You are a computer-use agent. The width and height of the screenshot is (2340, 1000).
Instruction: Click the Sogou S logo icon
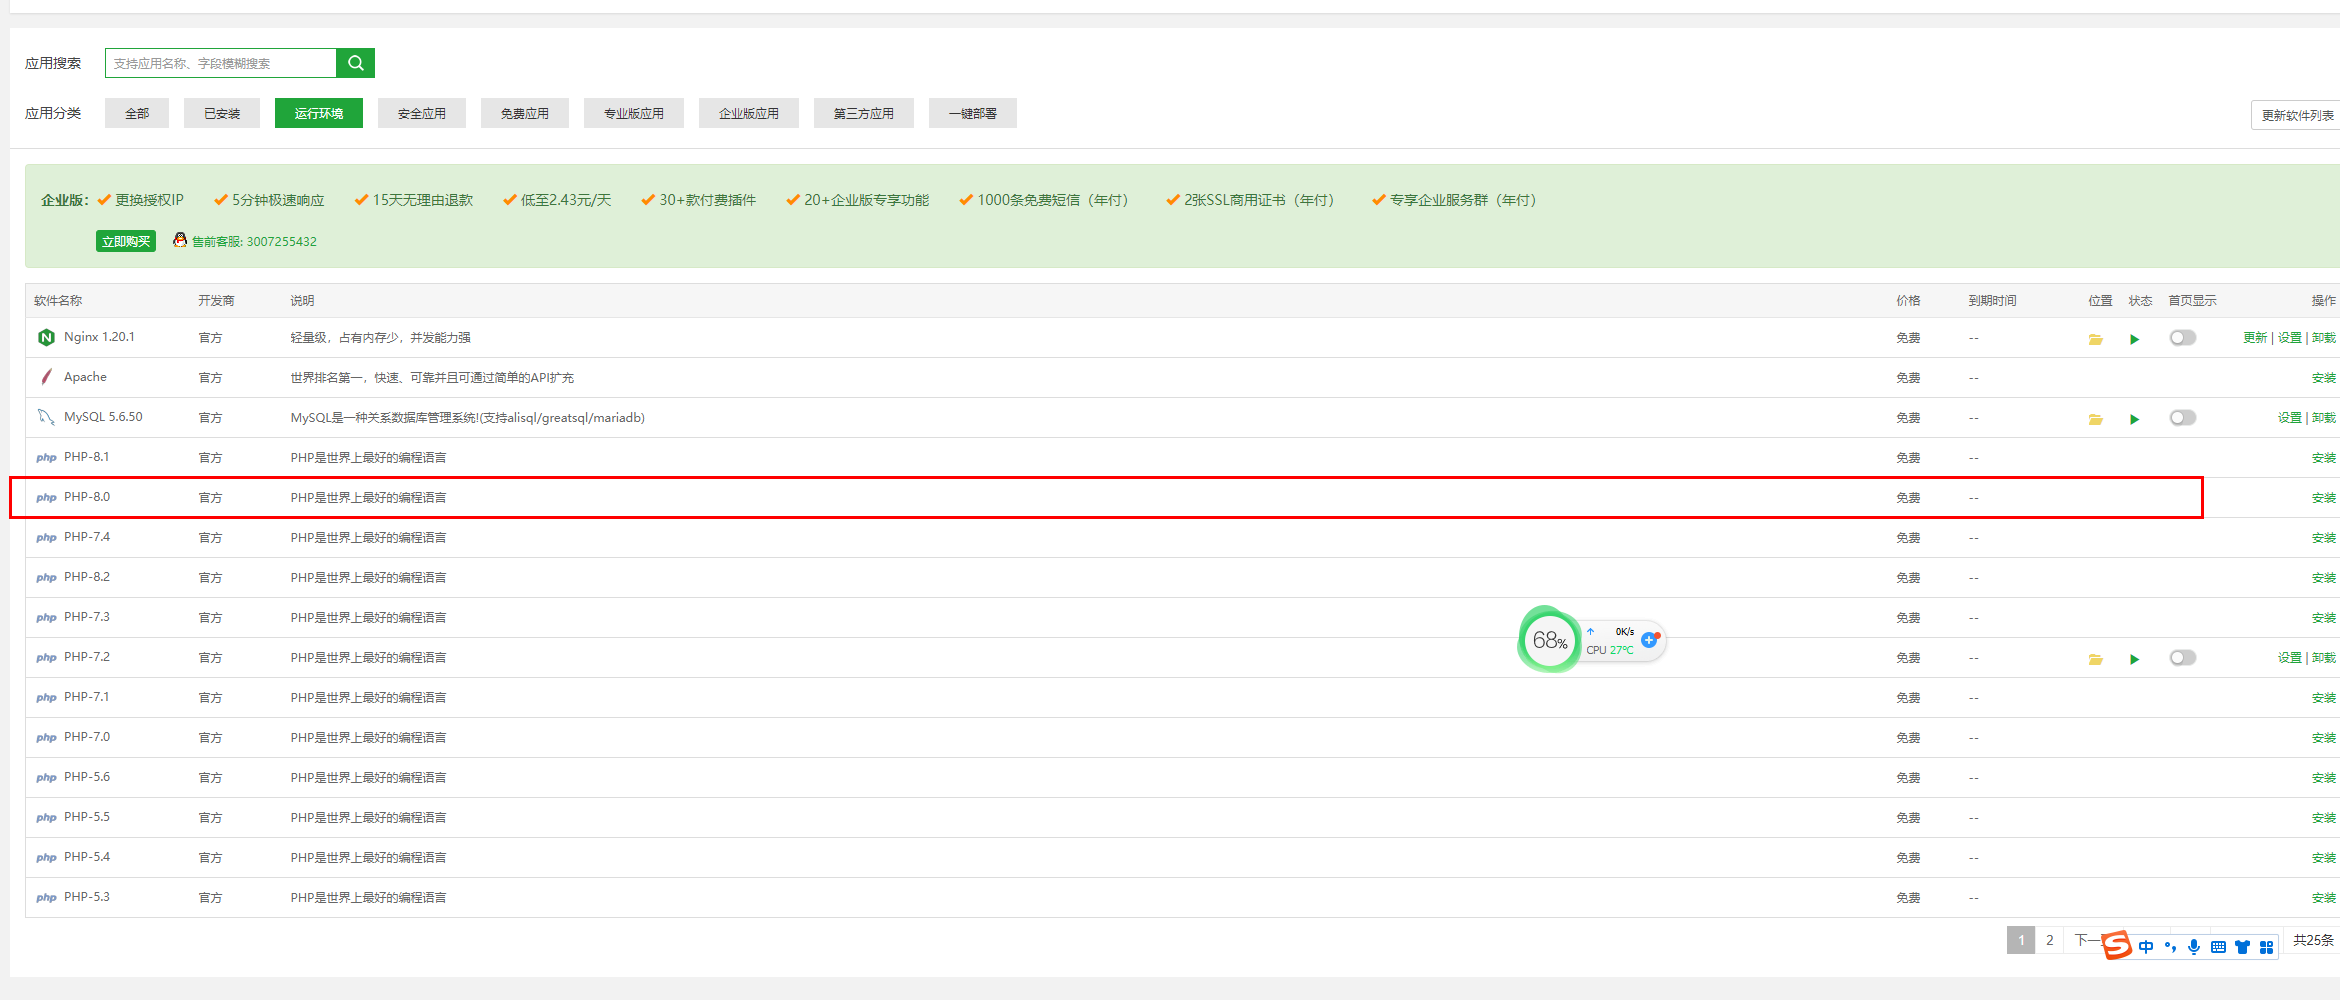tap(2117, 945)
